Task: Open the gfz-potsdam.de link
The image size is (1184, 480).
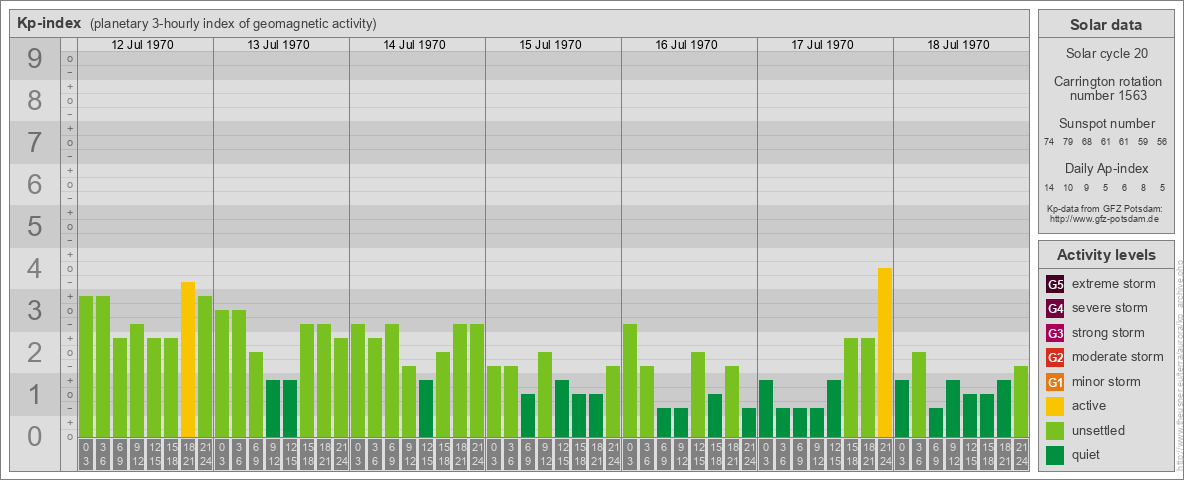Action: 1104,219
